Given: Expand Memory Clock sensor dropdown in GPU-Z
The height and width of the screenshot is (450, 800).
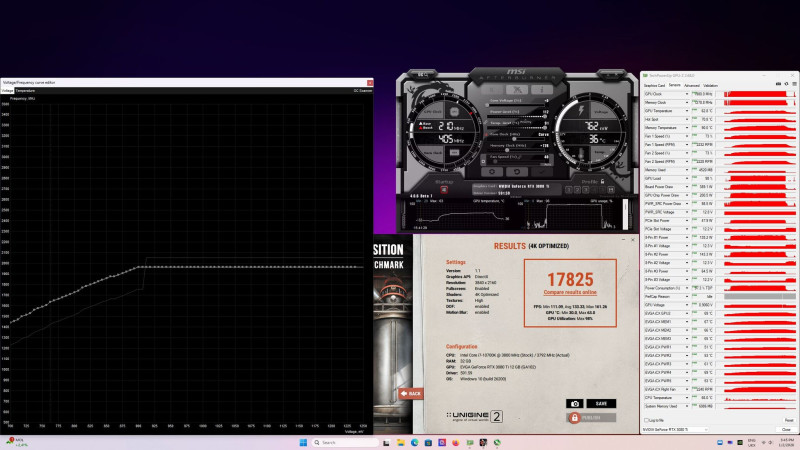Looking at the screenshot, I should [687, 103].
